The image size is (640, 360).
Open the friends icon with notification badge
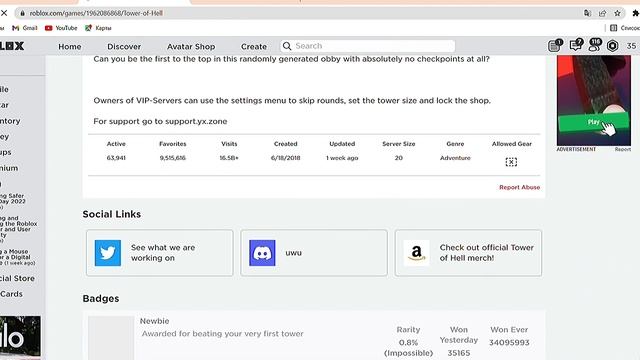pos(594,45)
